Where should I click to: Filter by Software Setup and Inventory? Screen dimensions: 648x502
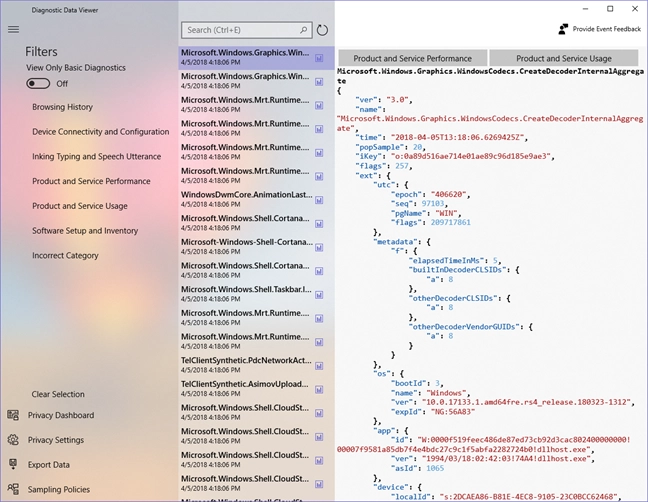(85, 231)
